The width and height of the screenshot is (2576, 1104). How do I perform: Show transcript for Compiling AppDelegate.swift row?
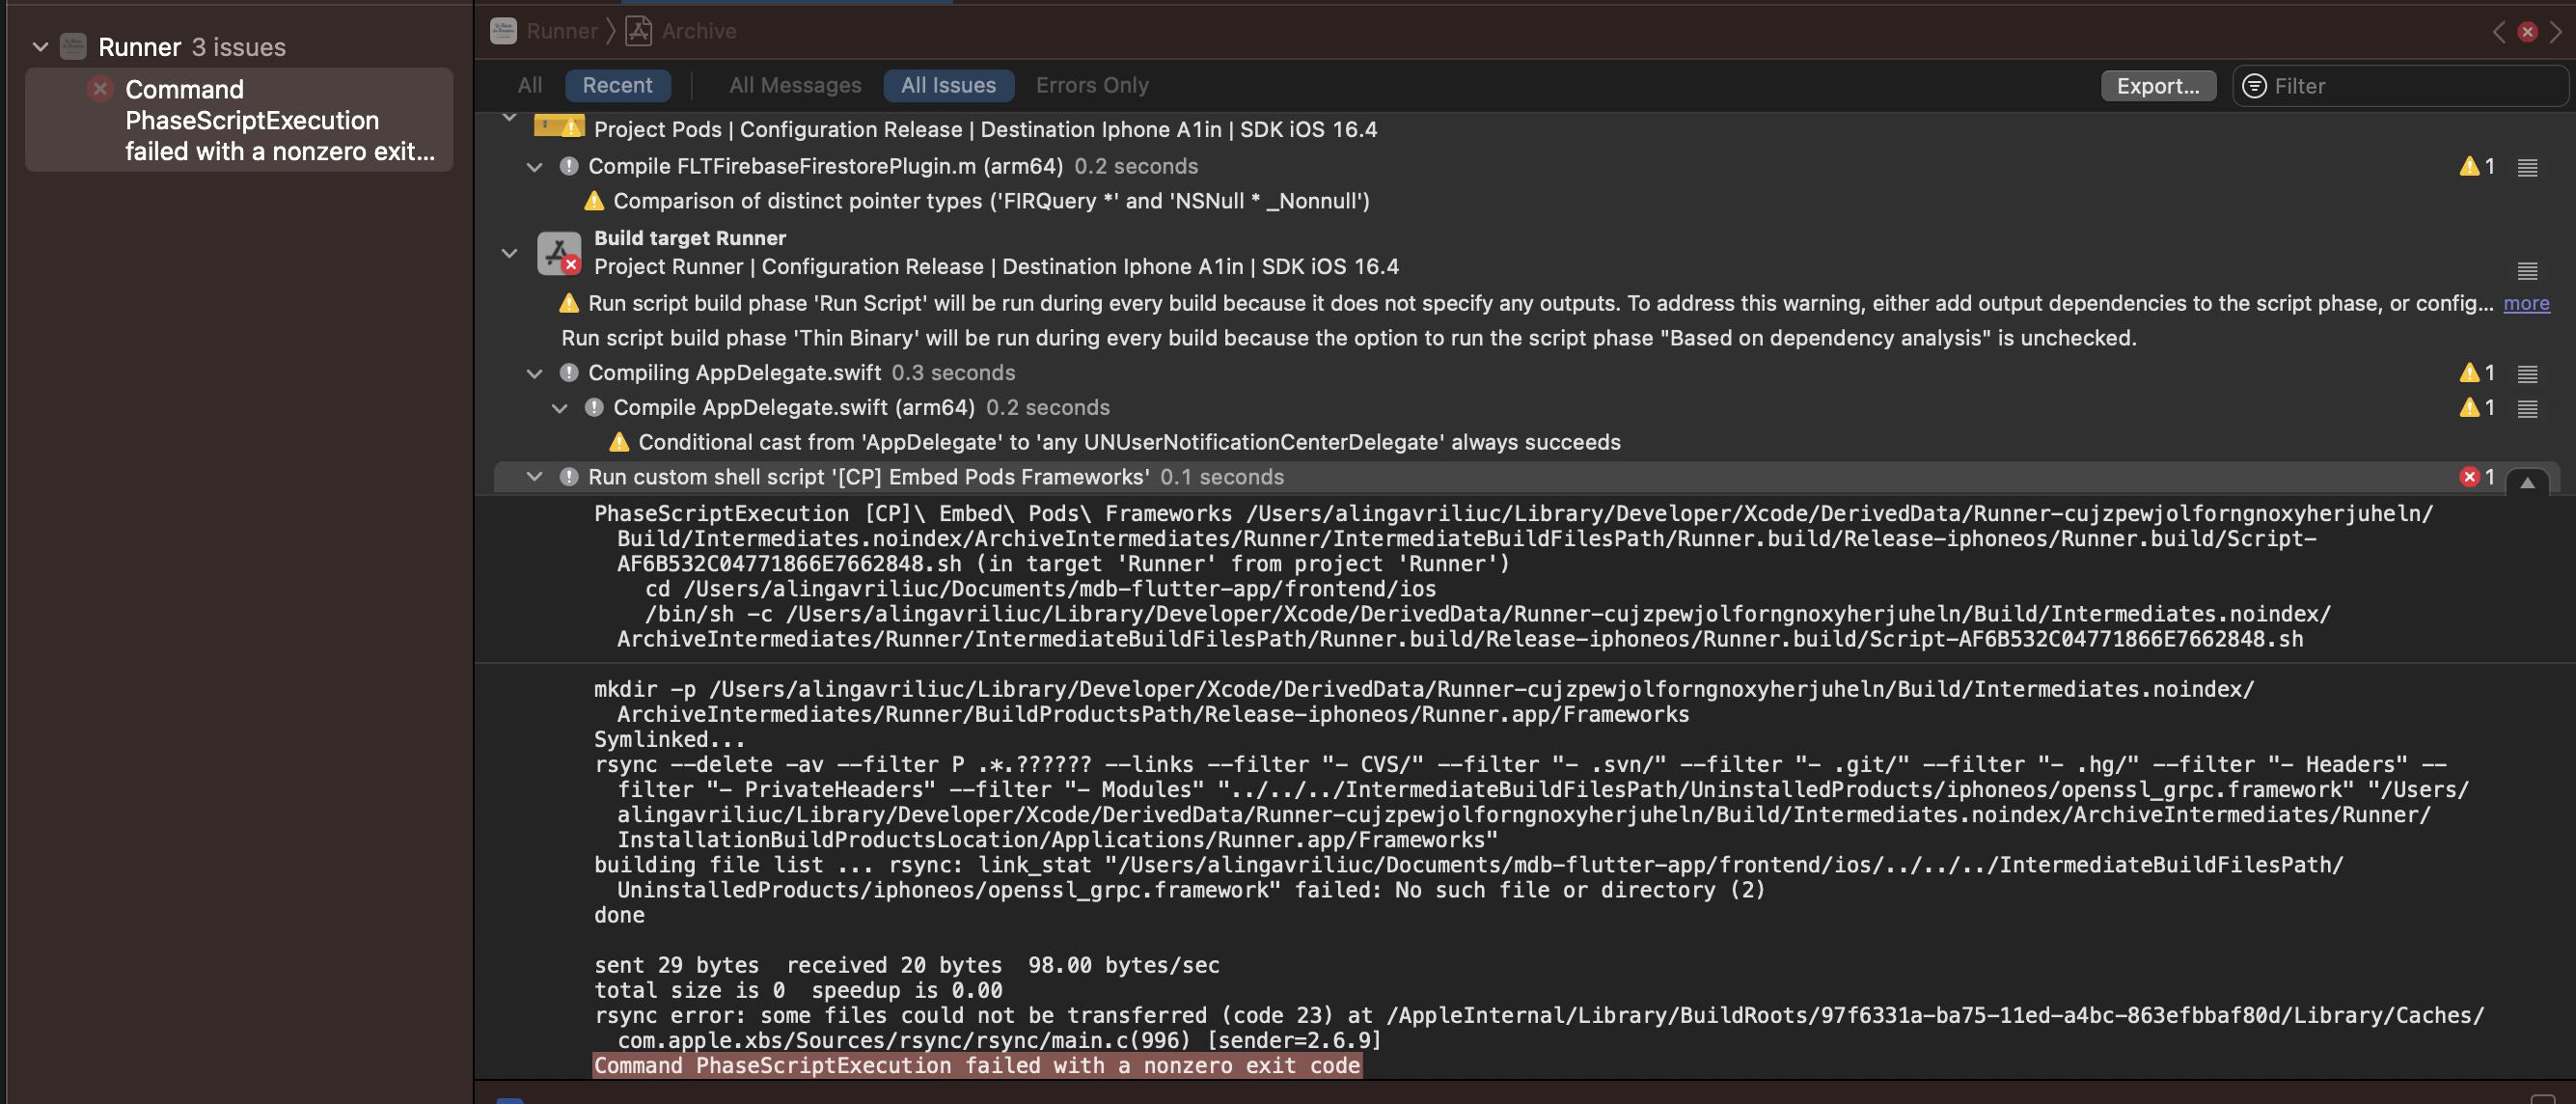click(x=2527, y=374)
